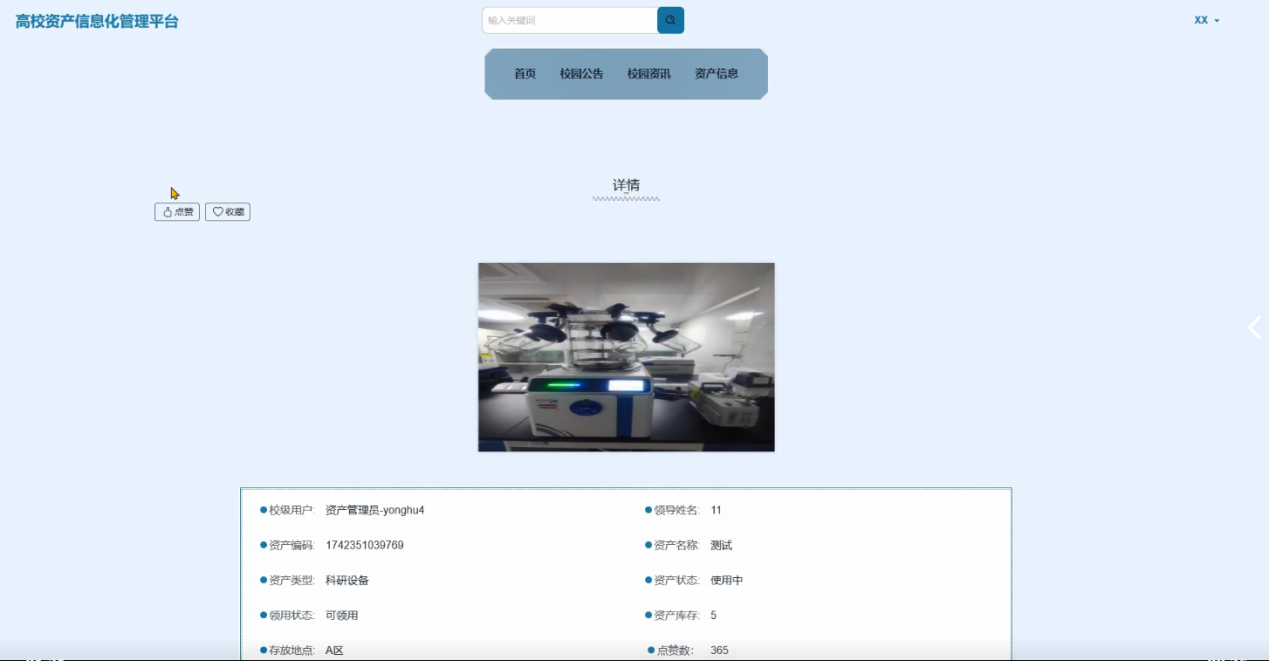Open the 校园公告 menu item
Image resolution: width=1269 pixels, height=661 pixels.
point(582,74)
